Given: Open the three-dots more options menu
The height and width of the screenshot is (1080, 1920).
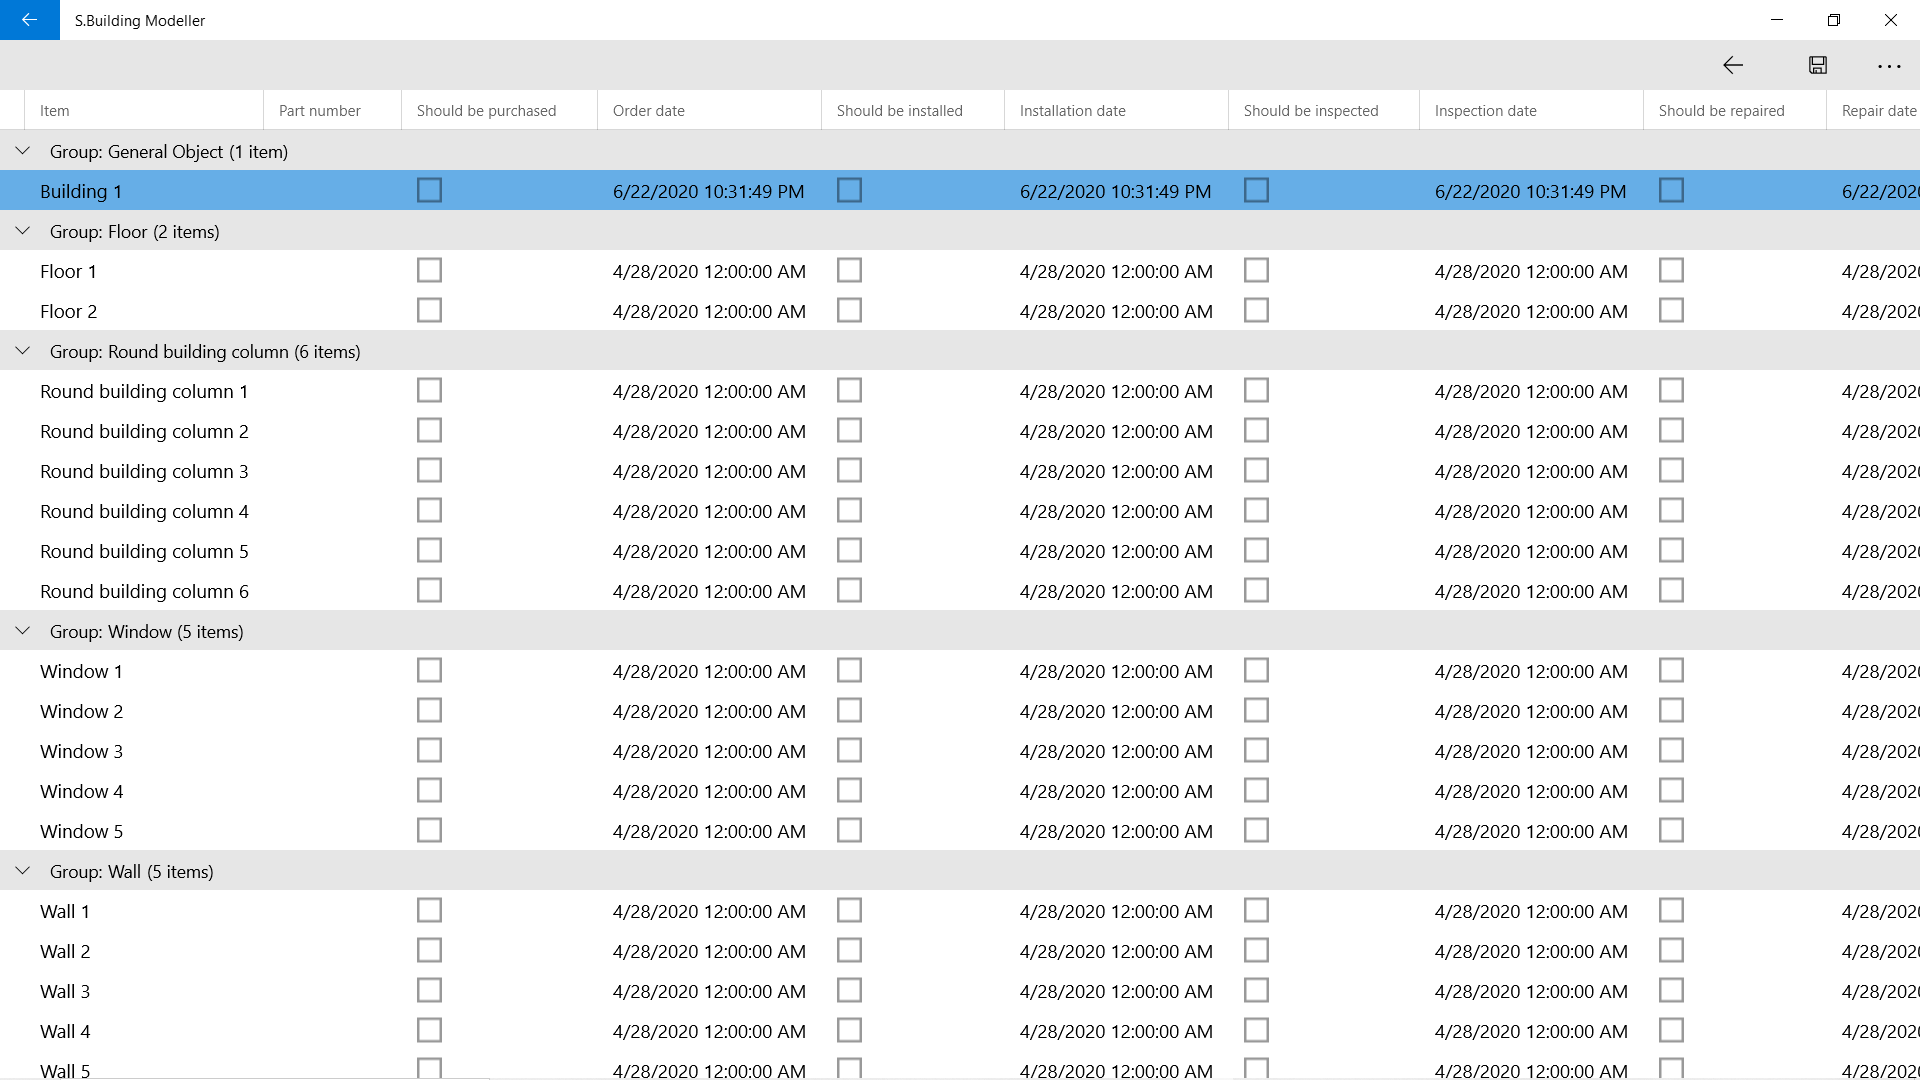Looking at the screenshot, I should [1889, 66].
